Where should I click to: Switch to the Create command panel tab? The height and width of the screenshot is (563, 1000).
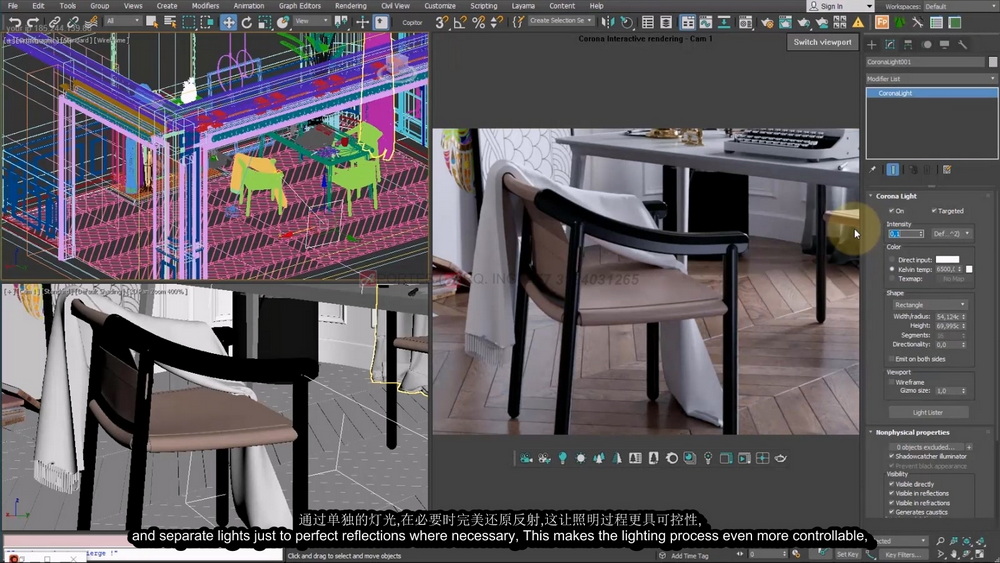tap(872, 45)
